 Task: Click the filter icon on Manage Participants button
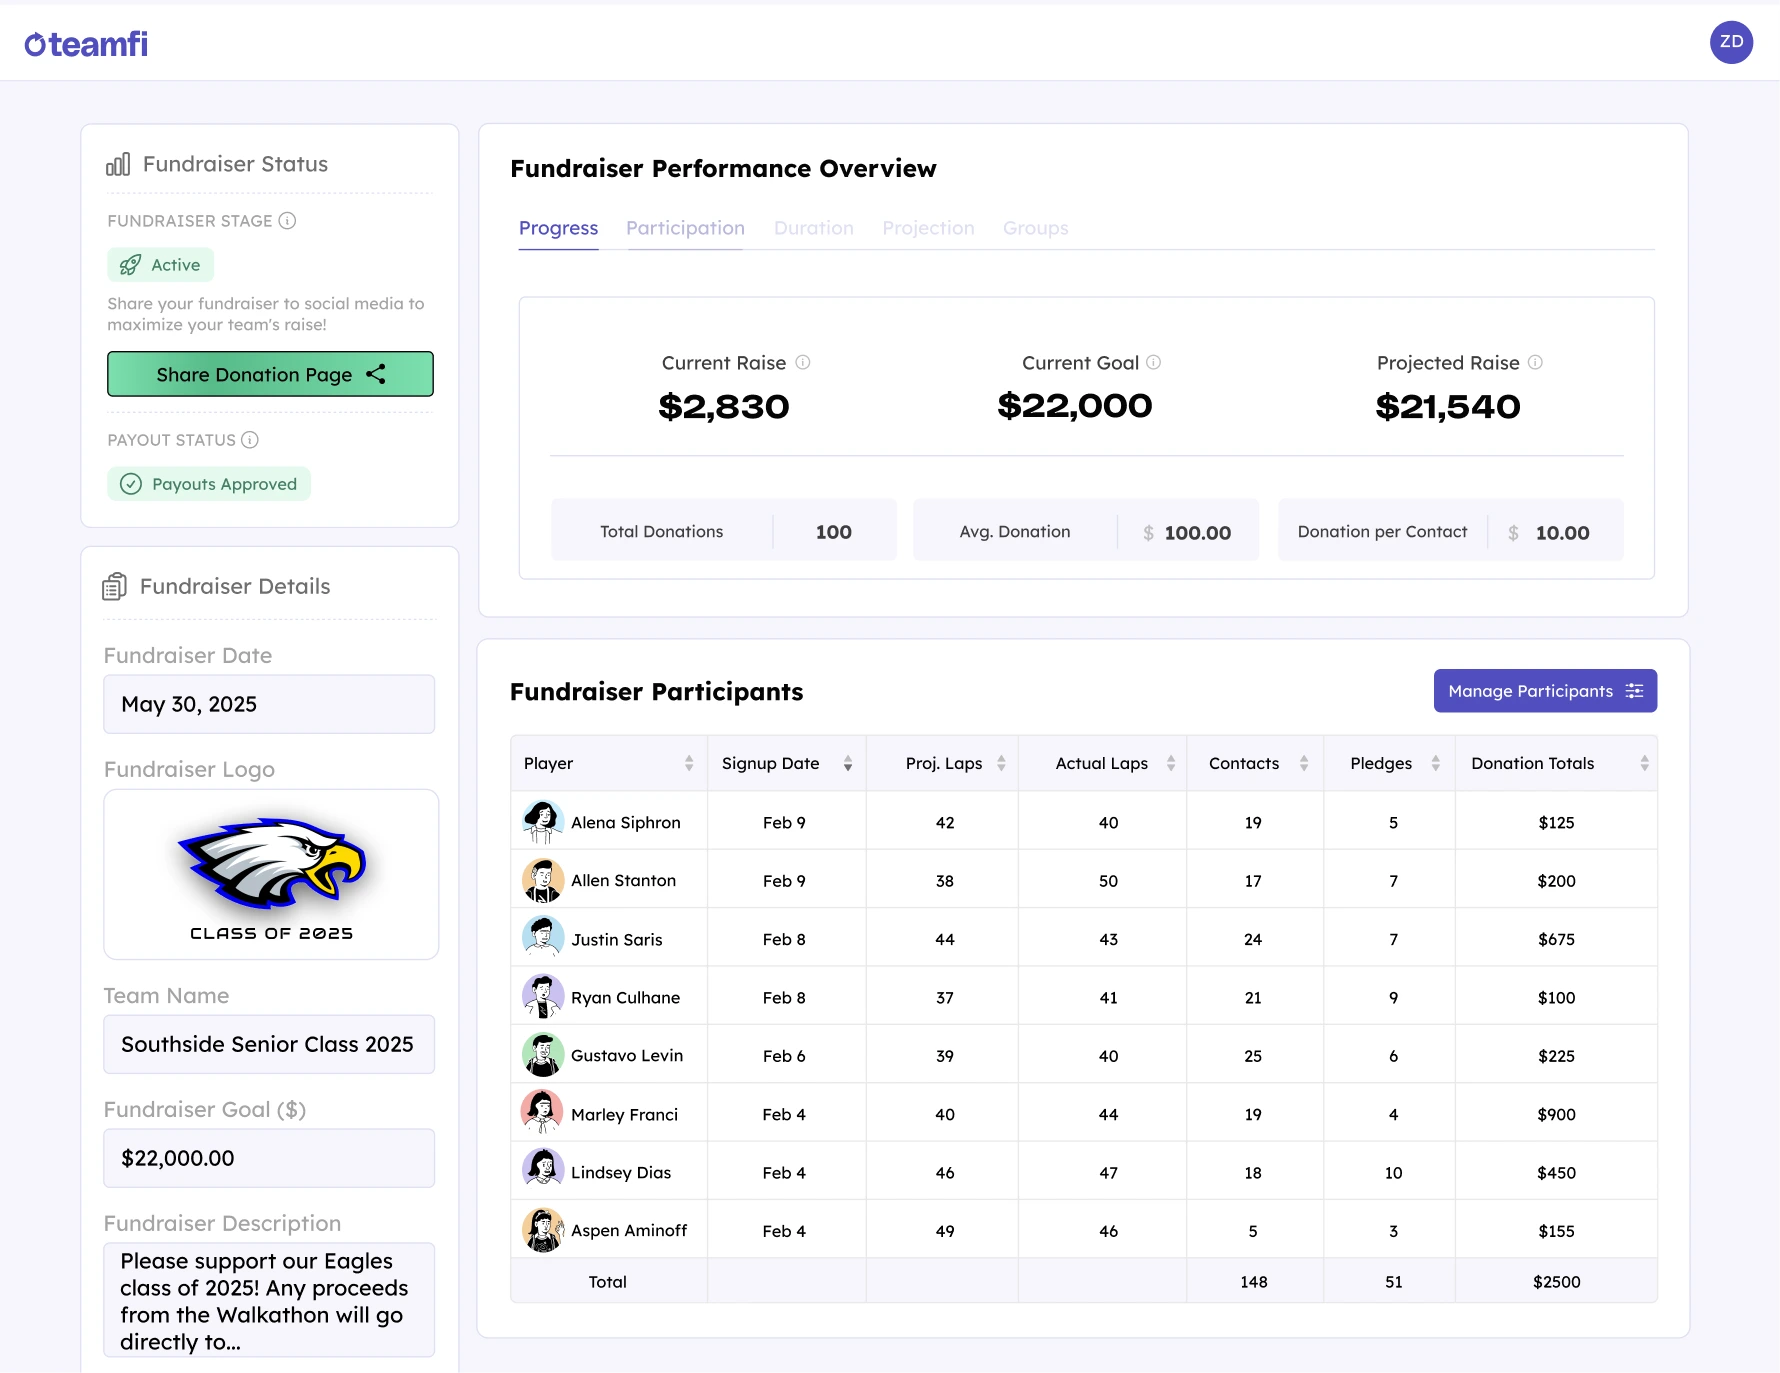pyautogui.click(x=1635, y=691)
